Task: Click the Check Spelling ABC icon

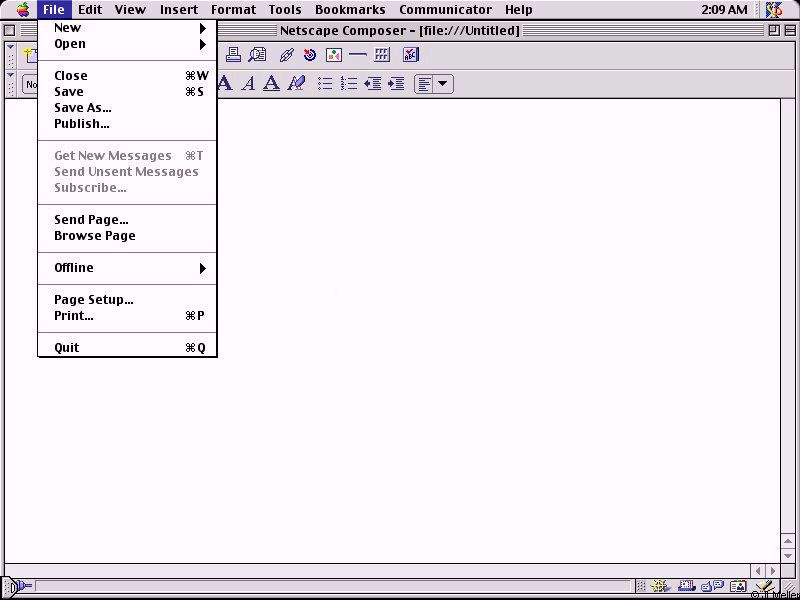Action: (410, 55)
